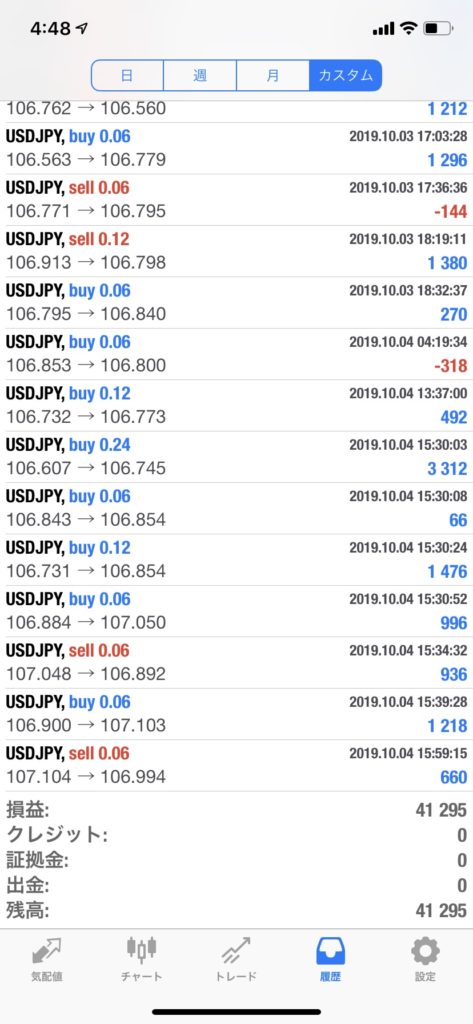Image resolution: width=473 pixels, height=1024 pixels.
Task: Tap the 損益 profit total row
Action: (x=236, y=810)
